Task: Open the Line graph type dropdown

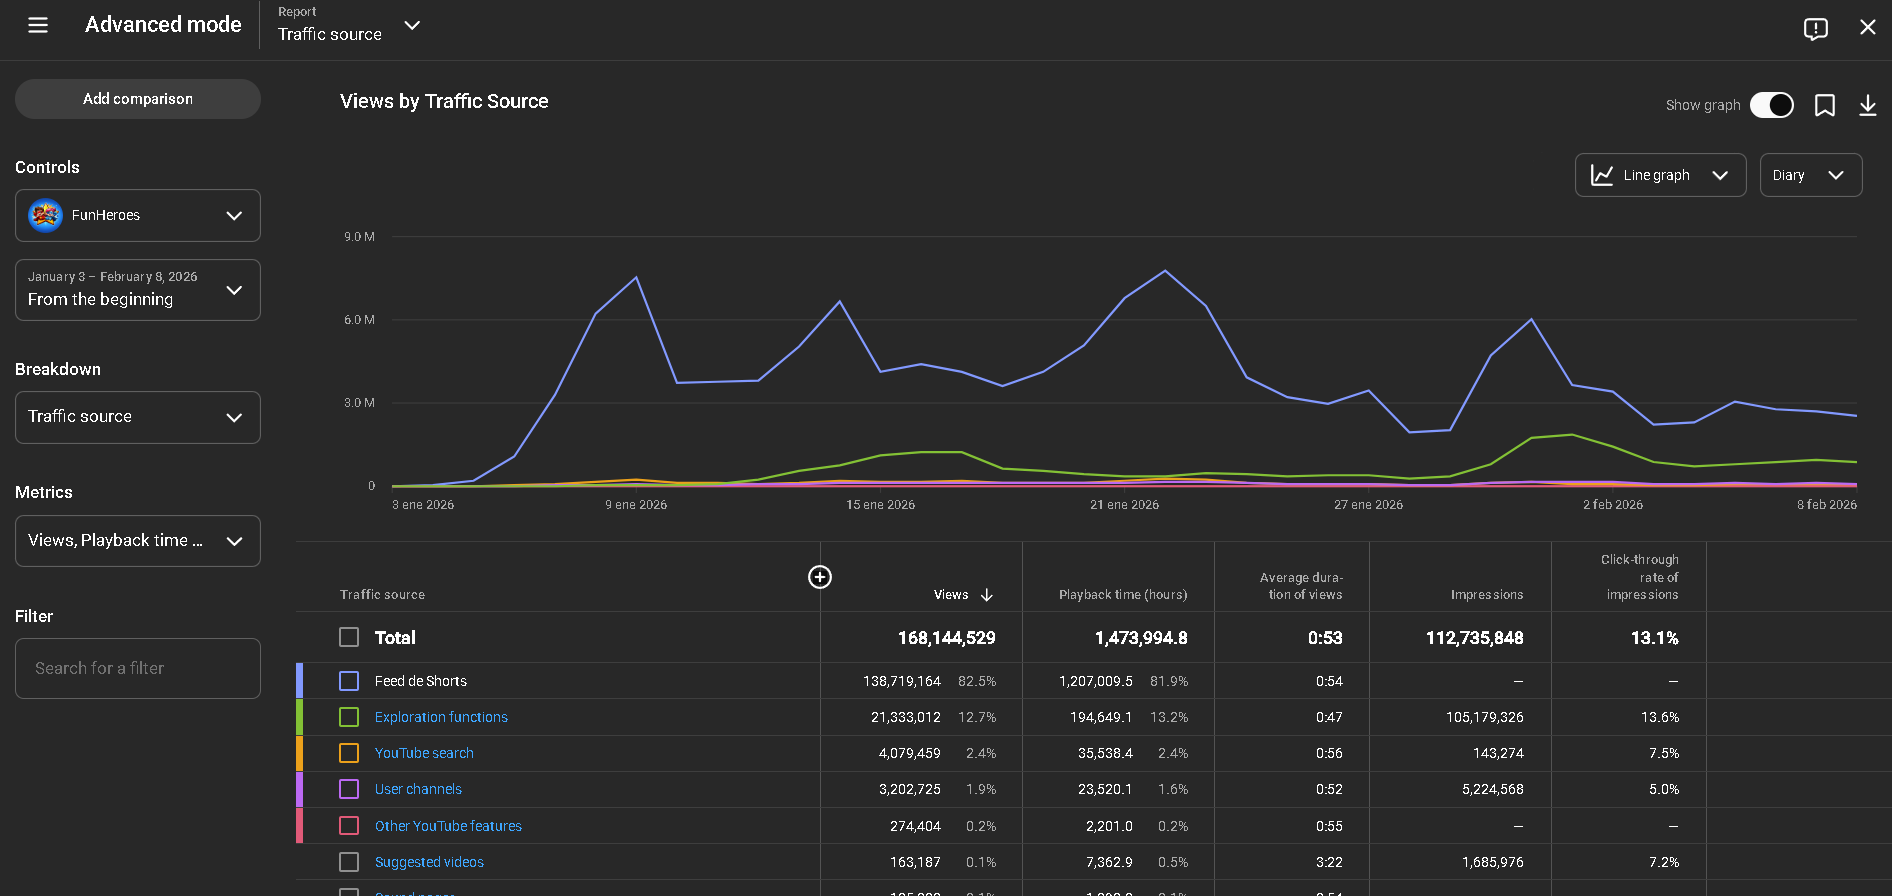Action: 1660,175
